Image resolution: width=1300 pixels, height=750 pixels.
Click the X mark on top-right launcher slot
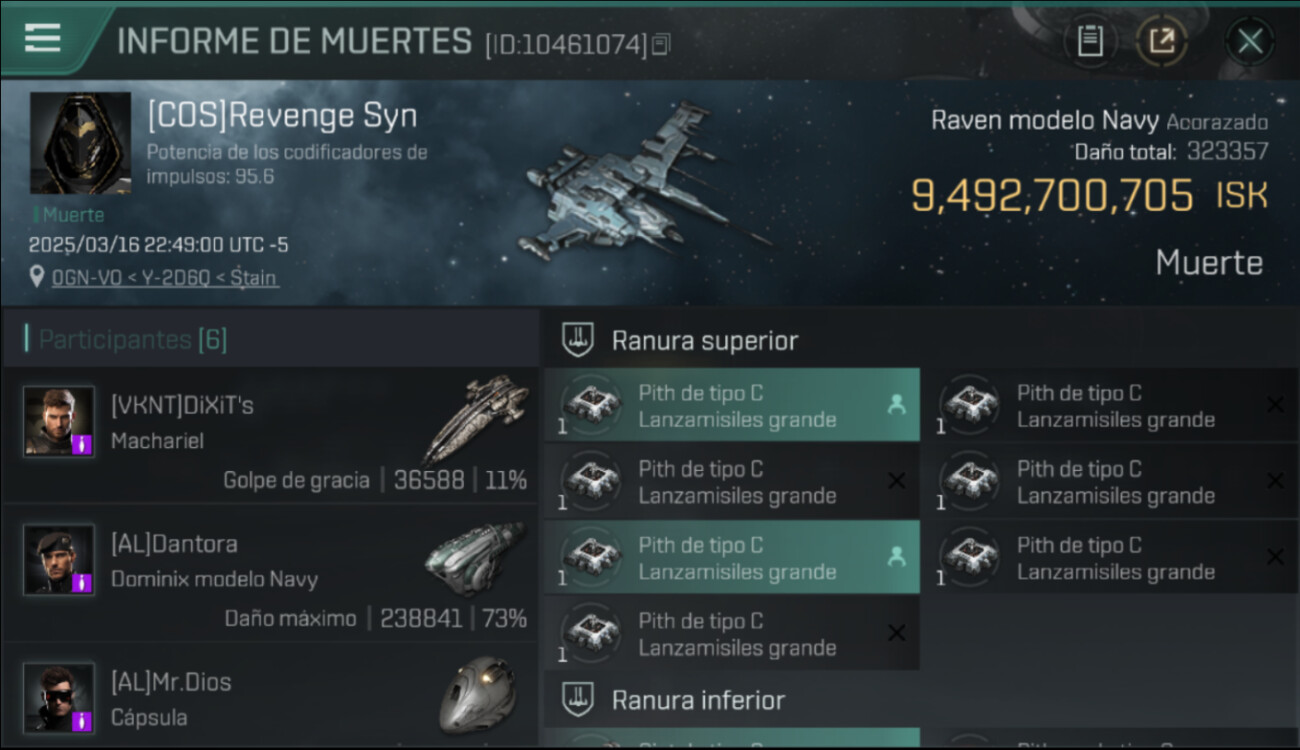[1275, 404]
